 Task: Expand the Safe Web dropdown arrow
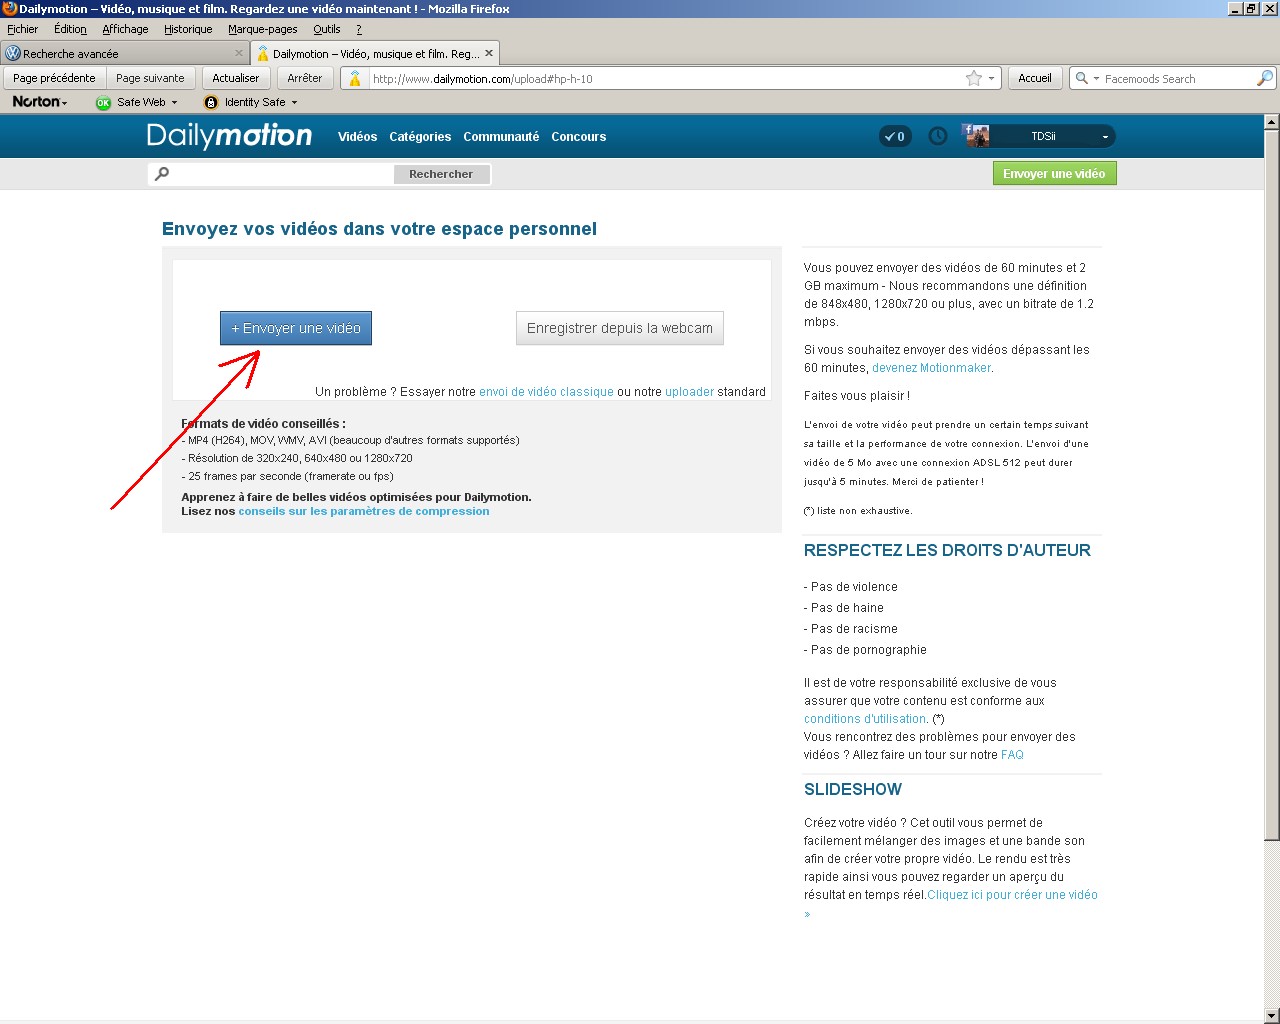[x=174, y=102]
